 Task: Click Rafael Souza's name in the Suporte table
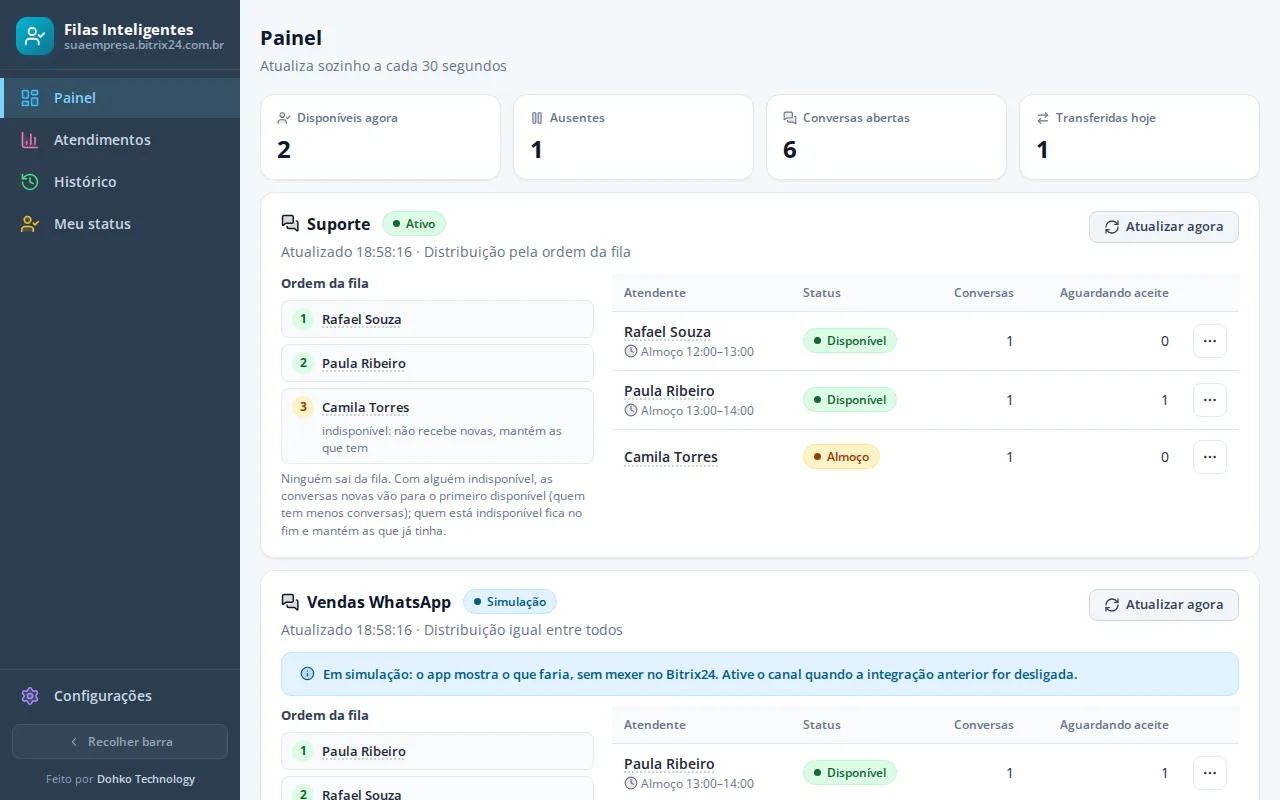click(667, 332)
